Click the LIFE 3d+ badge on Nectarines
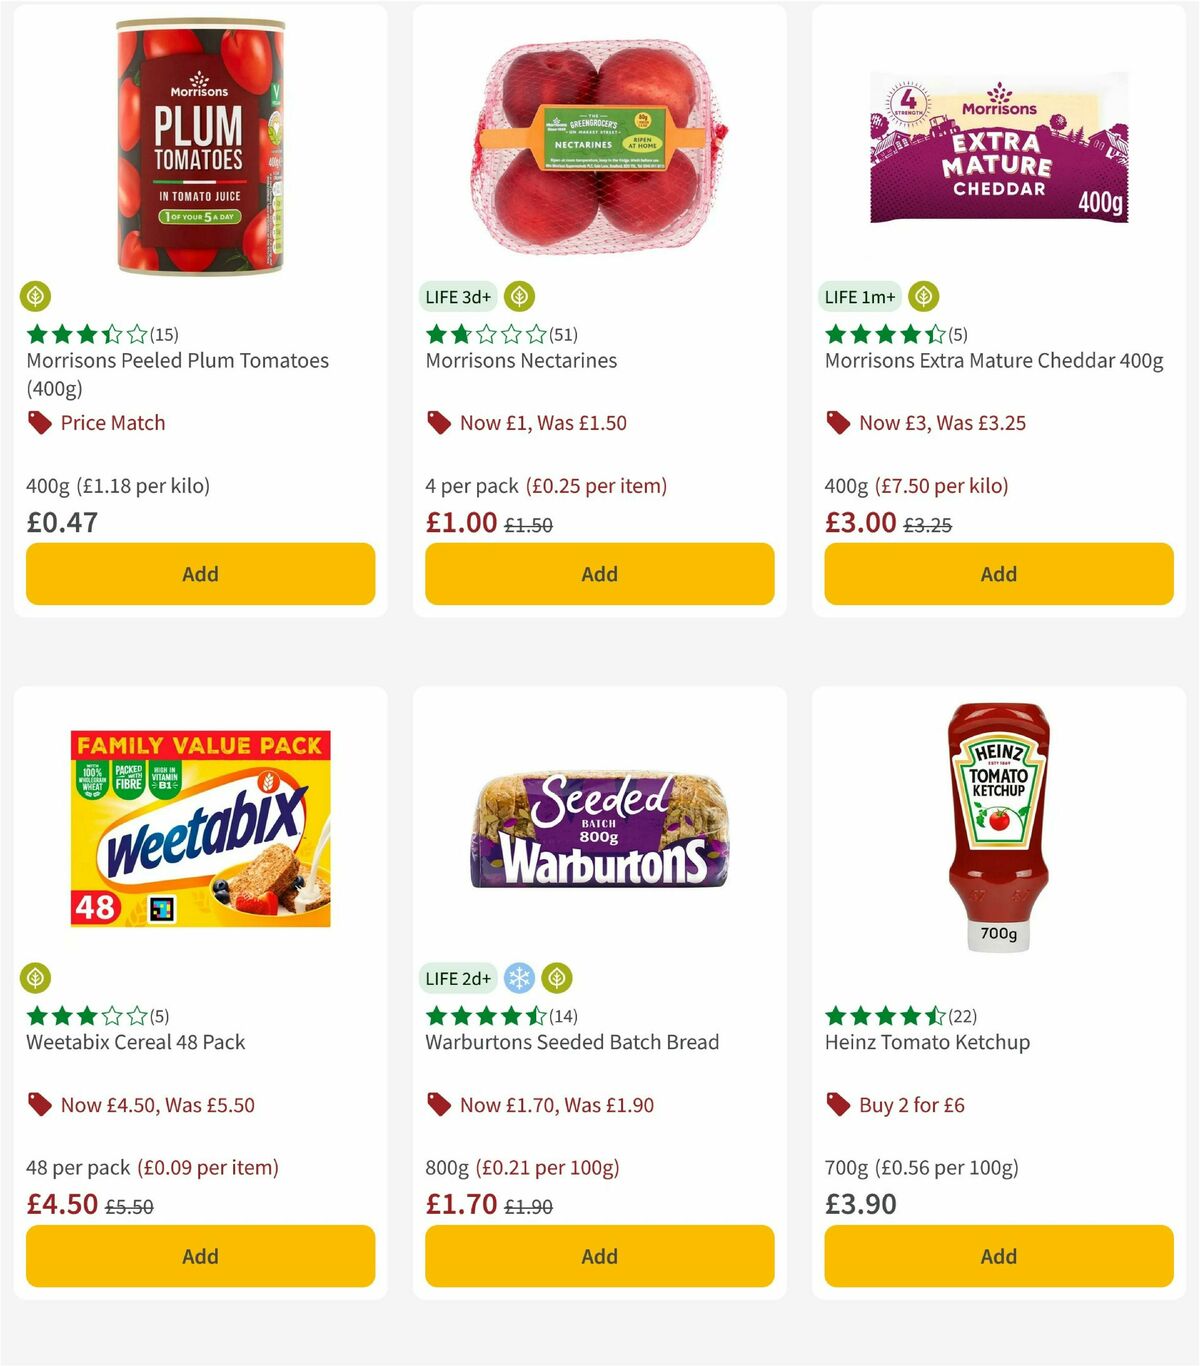1200x1366 pixels. click(x=456, y=296)
